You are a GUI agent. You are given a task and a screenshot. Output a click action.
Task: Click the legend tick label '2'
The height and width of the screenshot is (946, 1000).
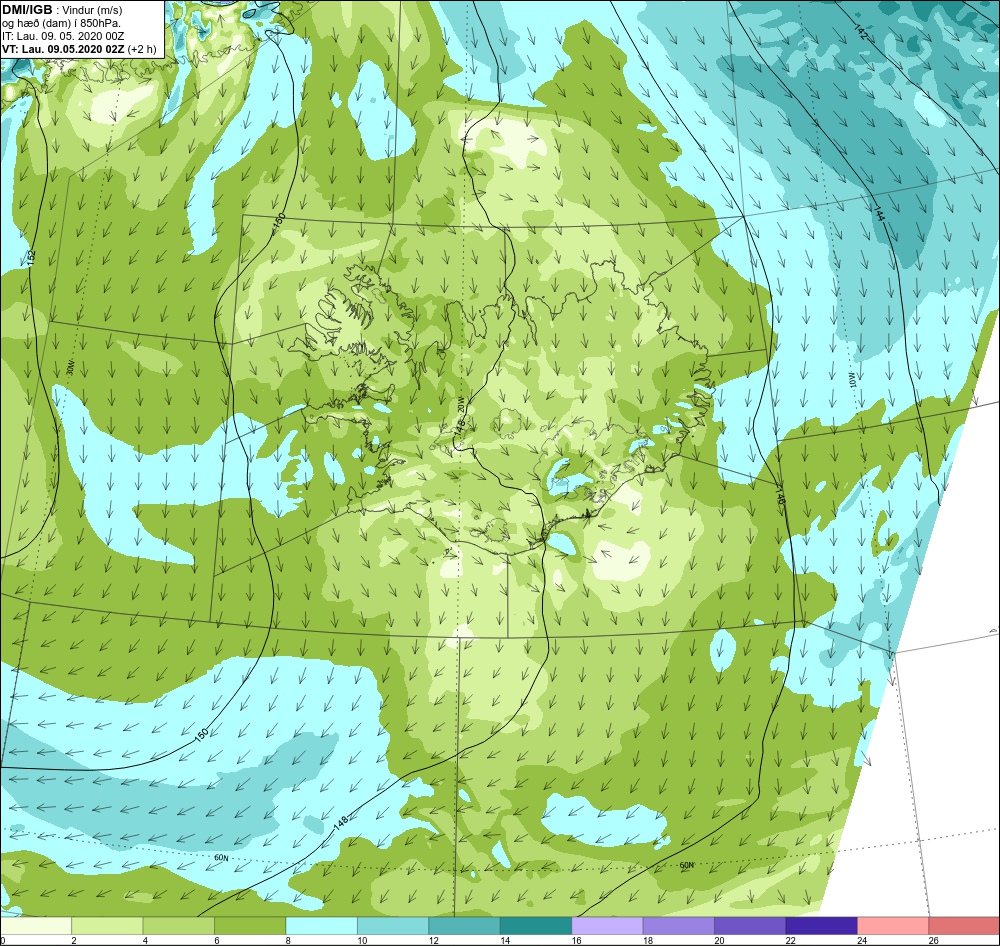tap(74, 940)
